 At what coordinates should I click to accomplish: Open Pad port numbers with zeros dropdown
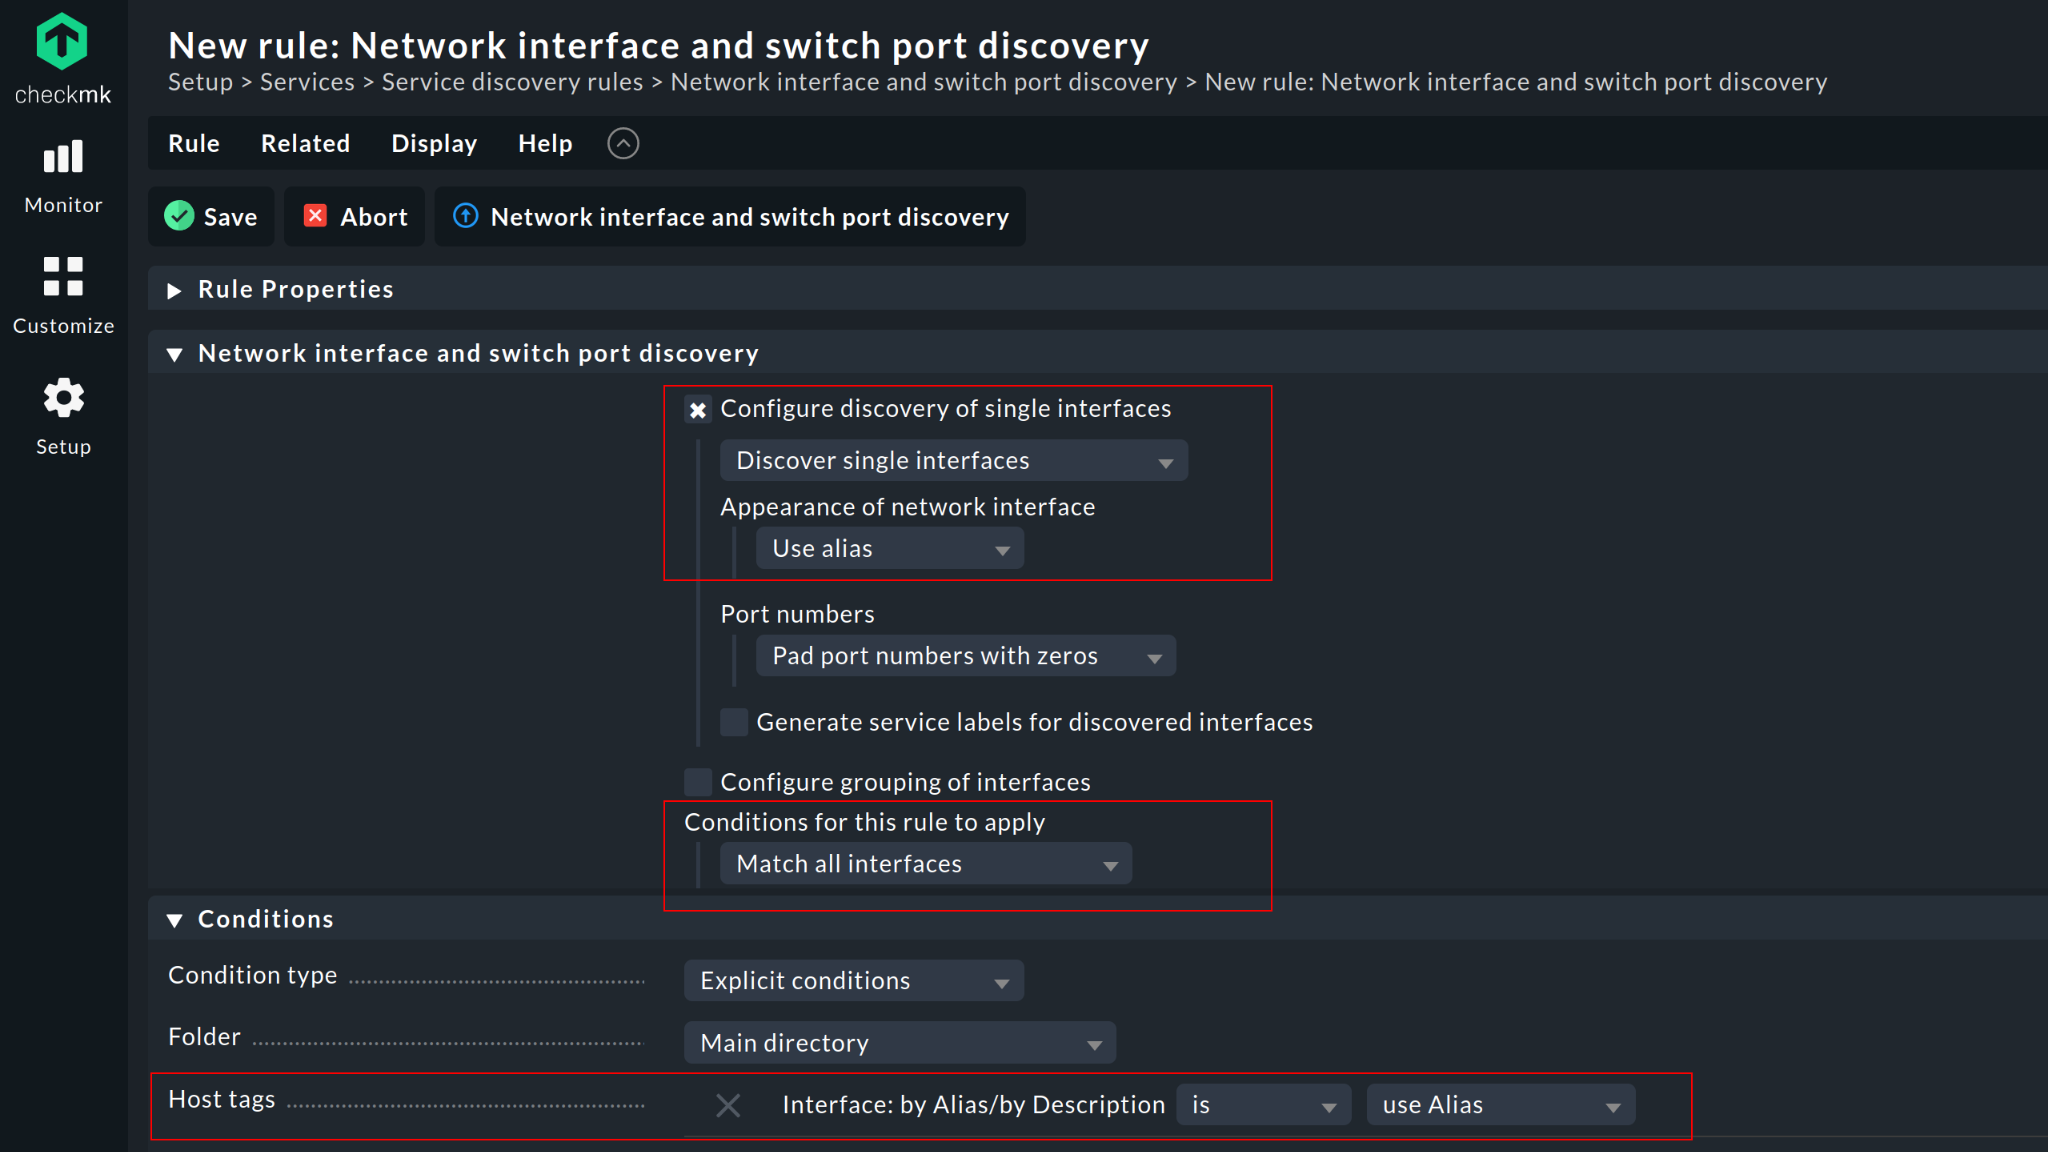[965, 656]
